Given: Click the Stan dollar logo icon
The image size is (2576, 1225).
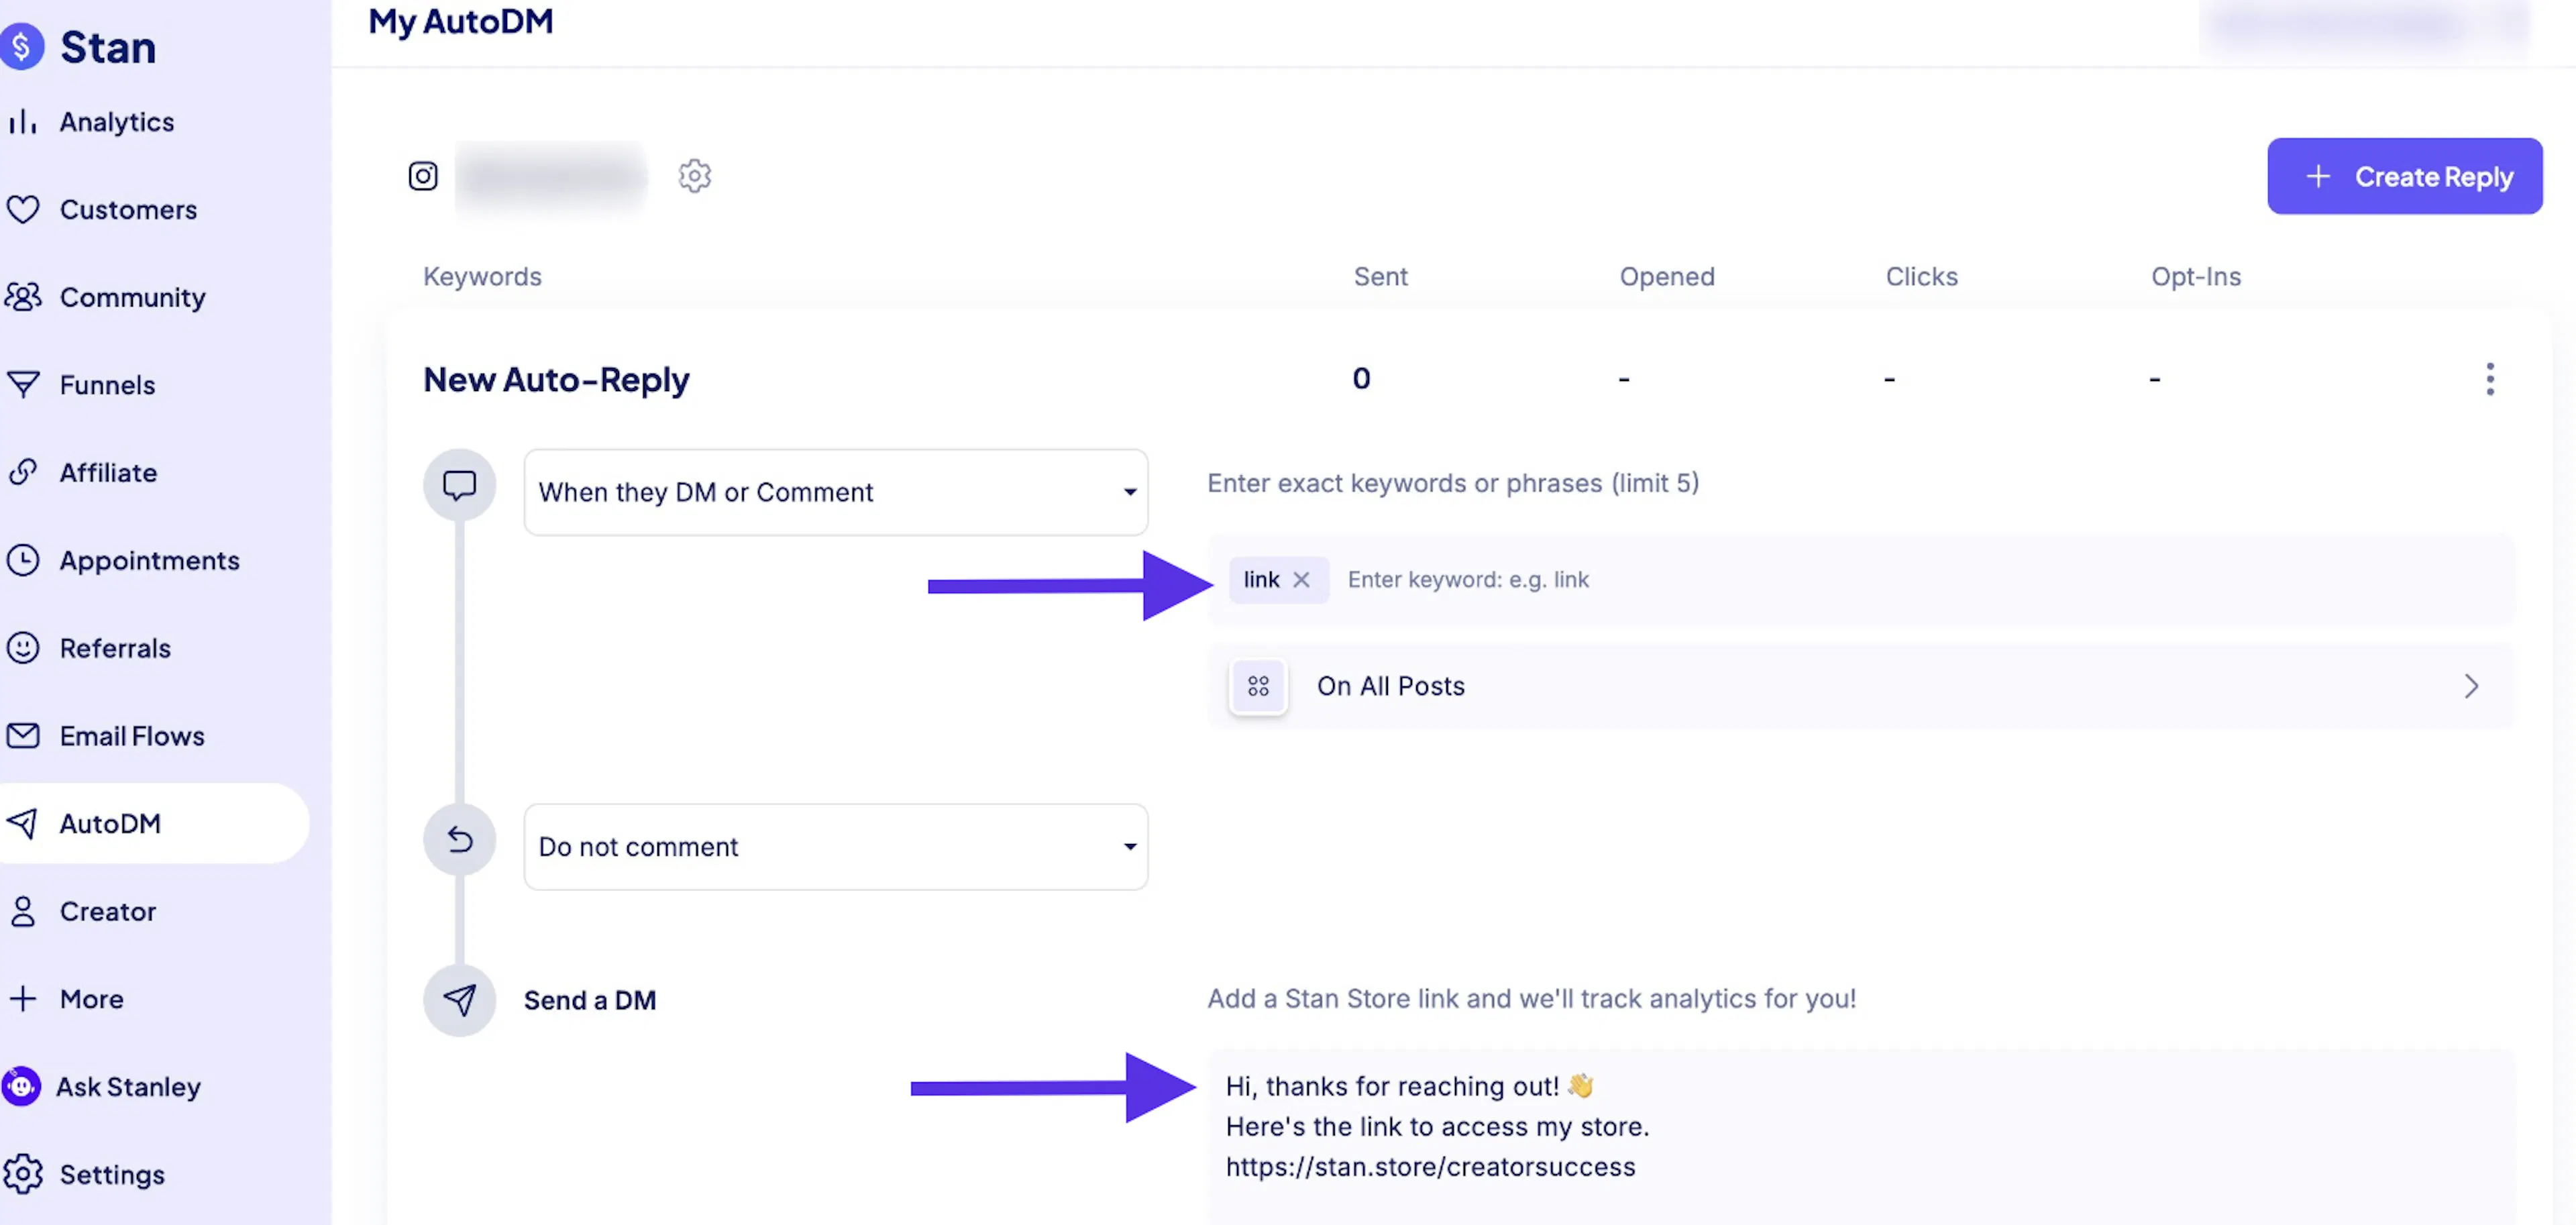Looking at the screenshot, I should coord(21,47).
